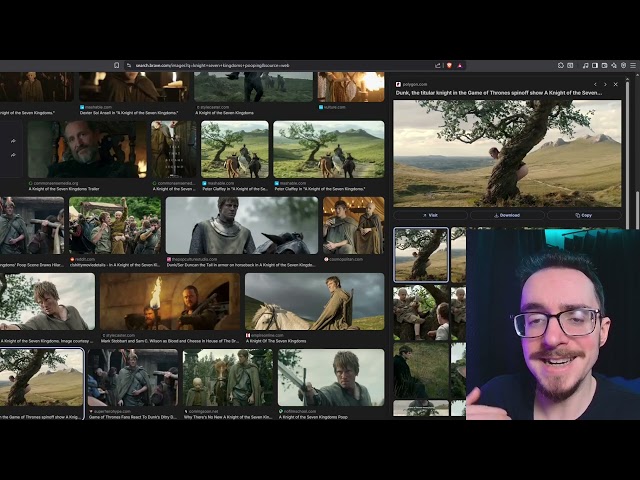Open the related thumbnail of a man in tall grass
This screenshot has height=480, width=640.
coord(421,371)
